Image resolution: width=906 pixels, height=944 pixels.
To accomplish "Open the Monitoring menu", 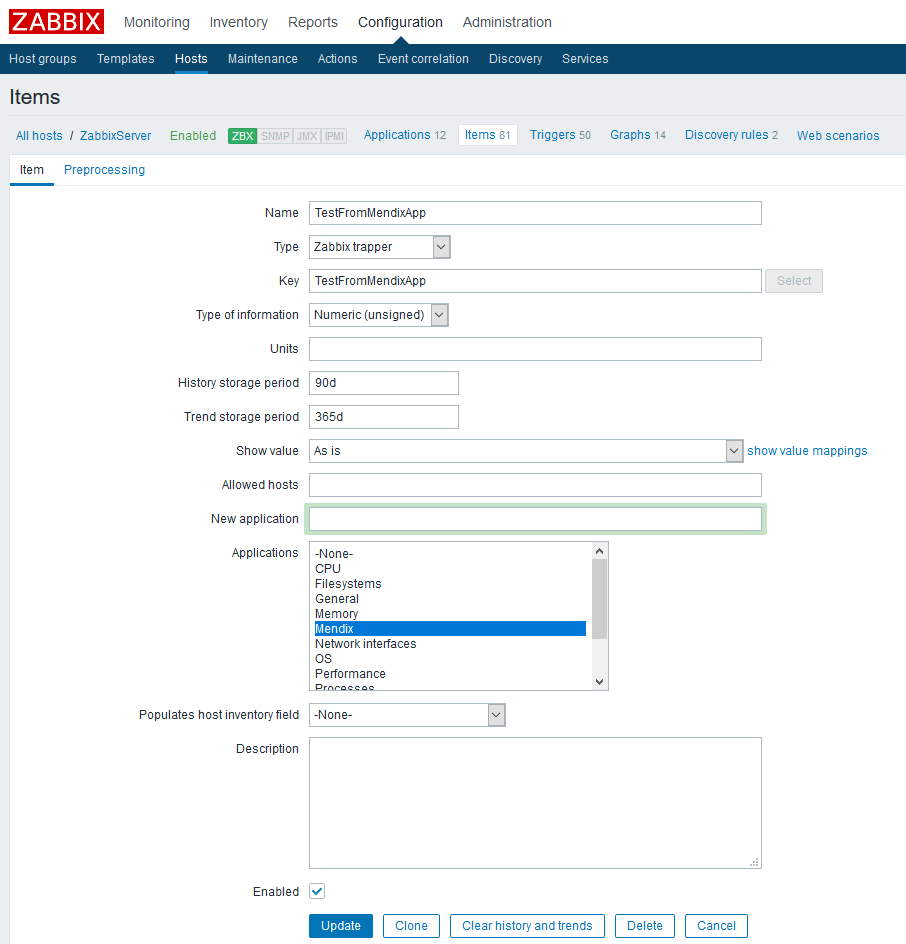I will point(156,22).
